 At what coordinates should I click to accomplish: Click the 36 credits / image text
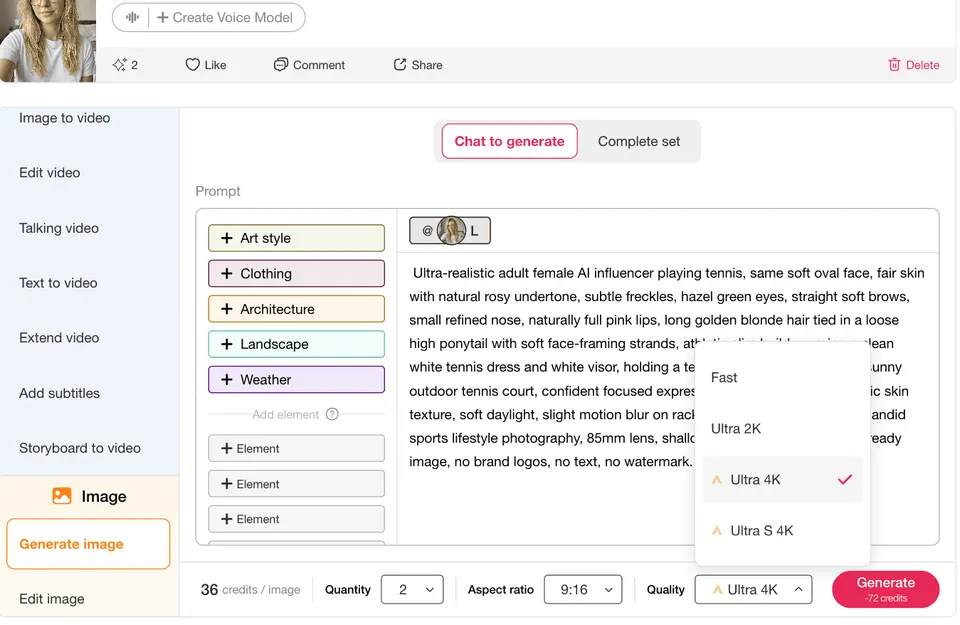(250, 589)
